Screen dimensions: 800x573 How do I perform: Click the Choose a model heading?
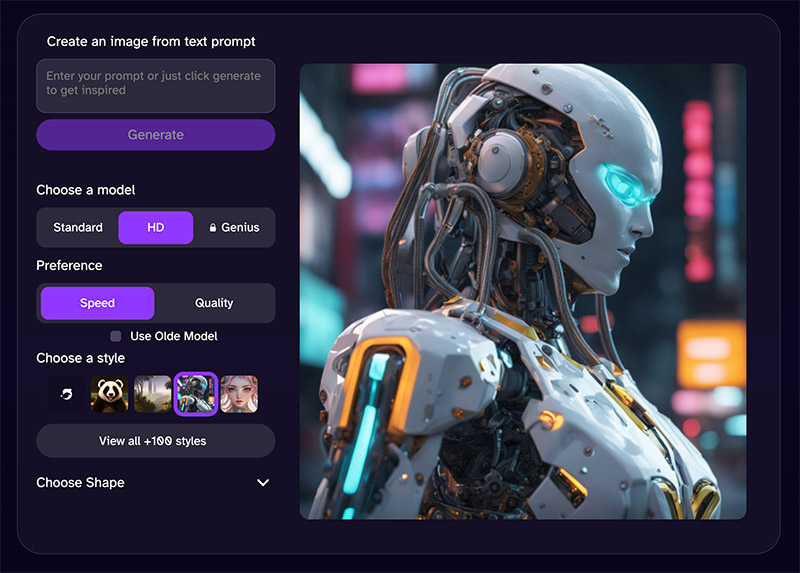coord(86,190)
